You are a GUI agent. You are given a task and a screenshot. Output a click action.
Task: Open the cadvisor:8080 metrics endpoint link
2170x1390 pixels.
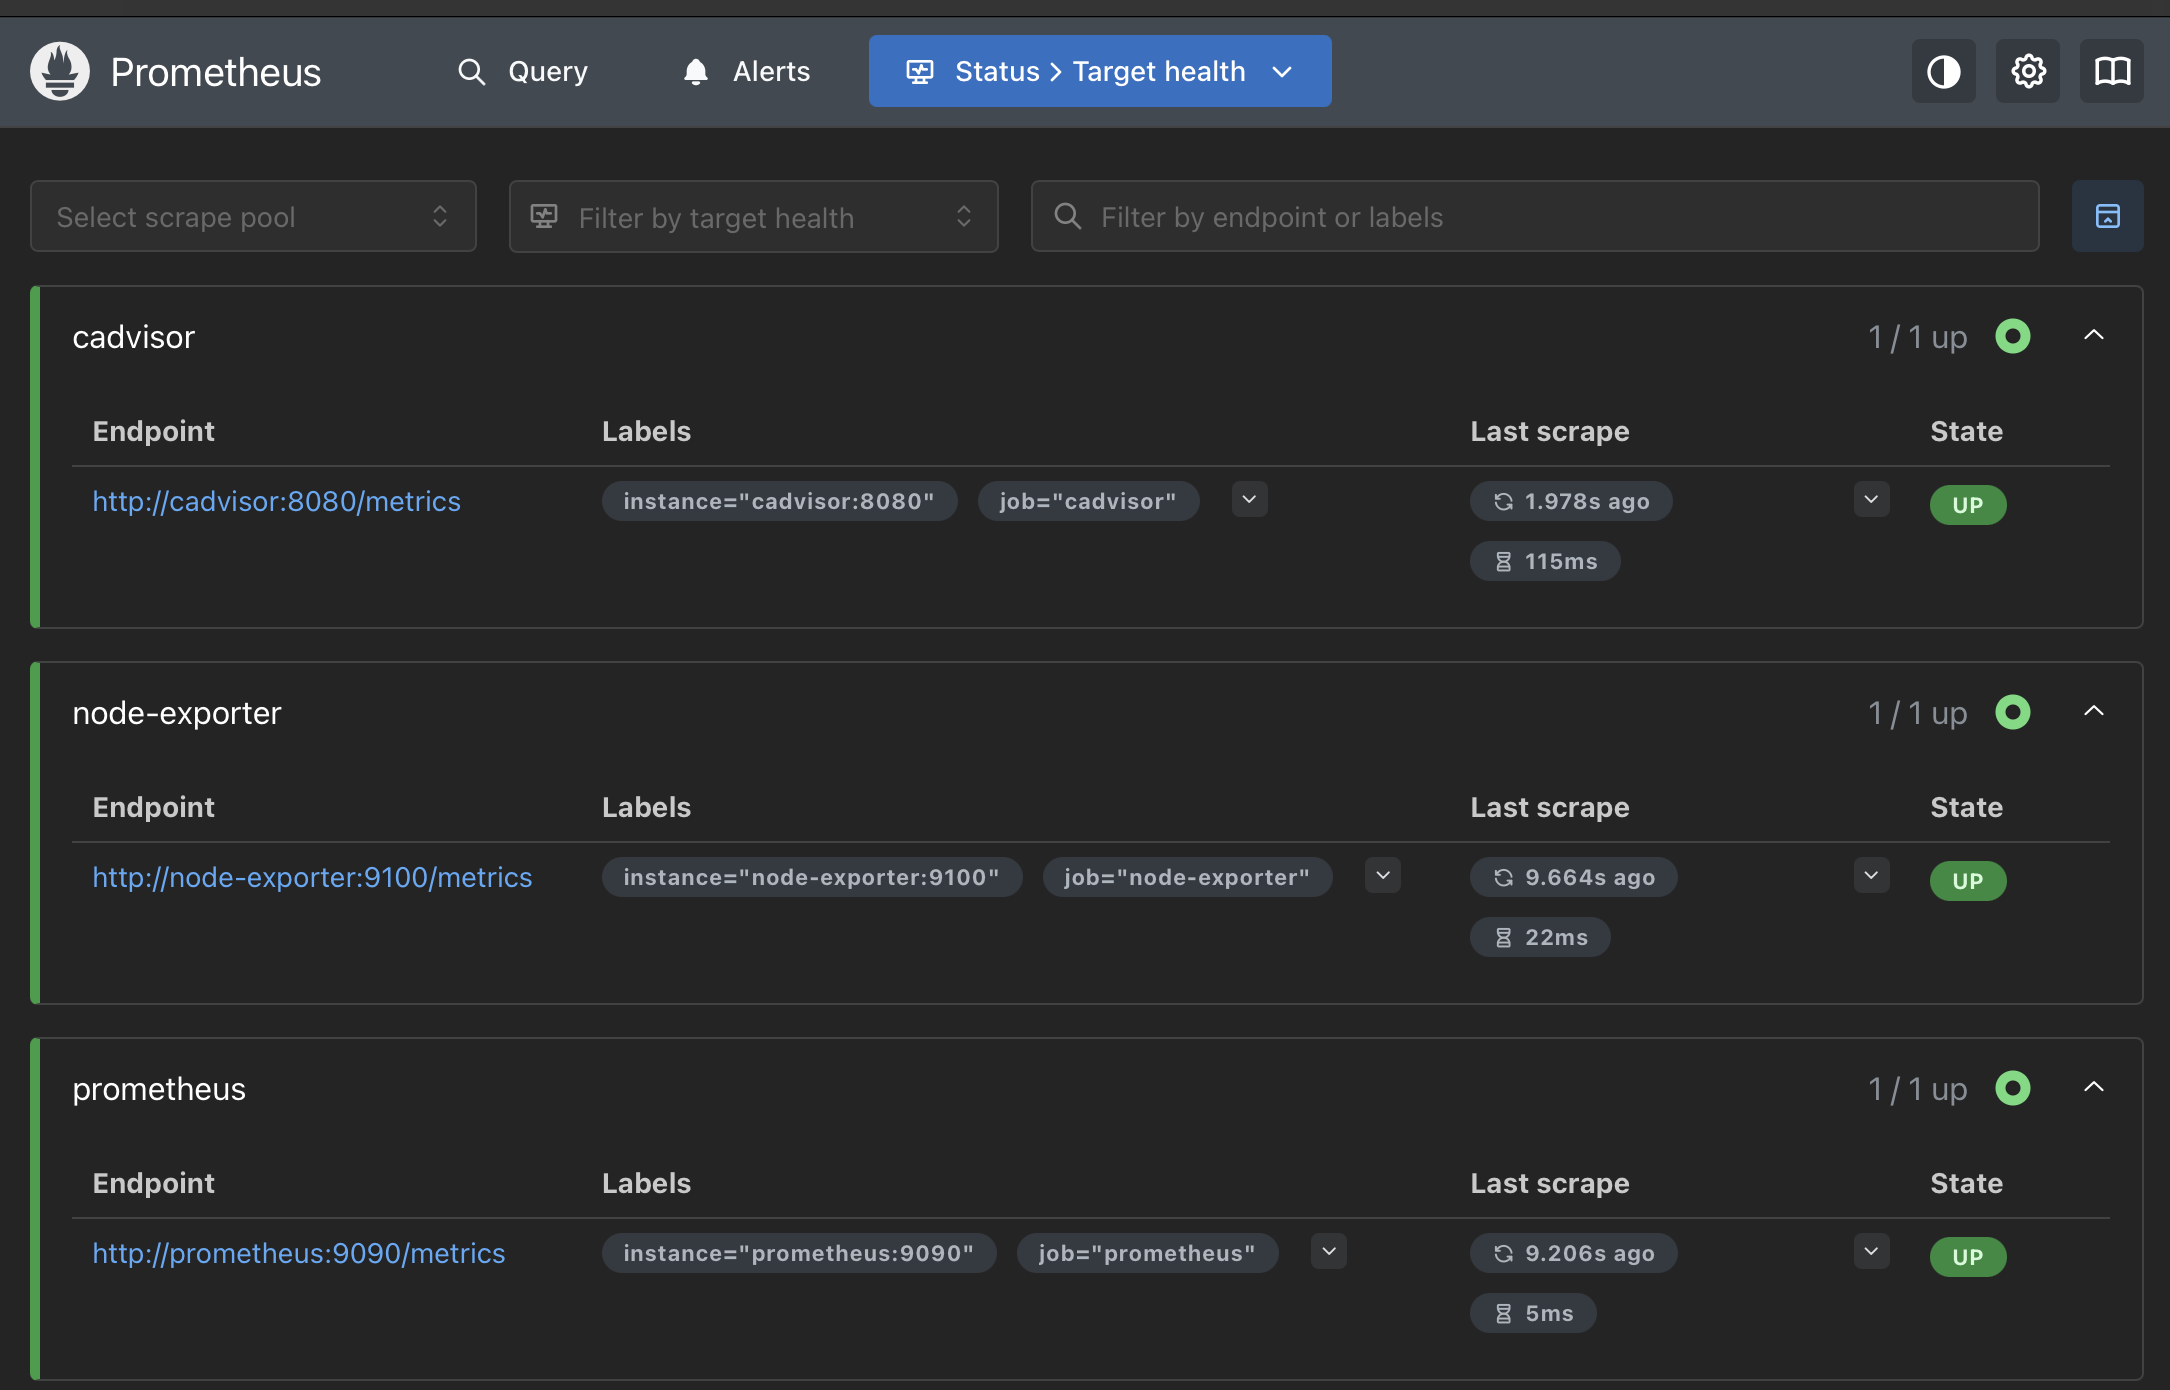(276, 501)
